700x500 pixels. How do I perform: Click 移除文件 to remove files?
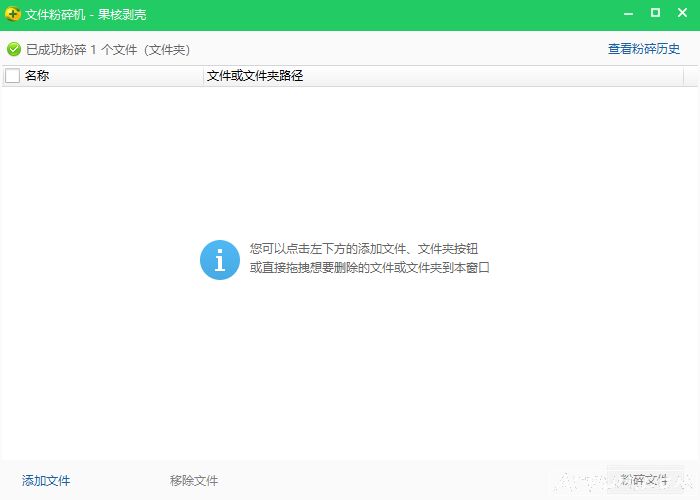(194, 480)
